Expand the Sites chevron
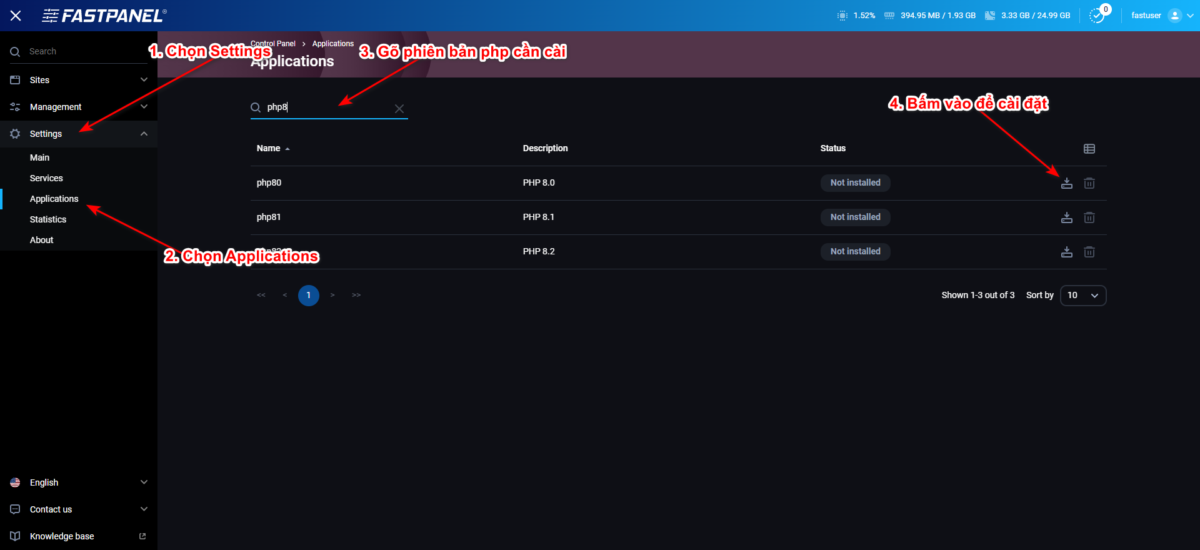Image resolution: width=1200 pixels, height=550 pixels. [144, 80]
